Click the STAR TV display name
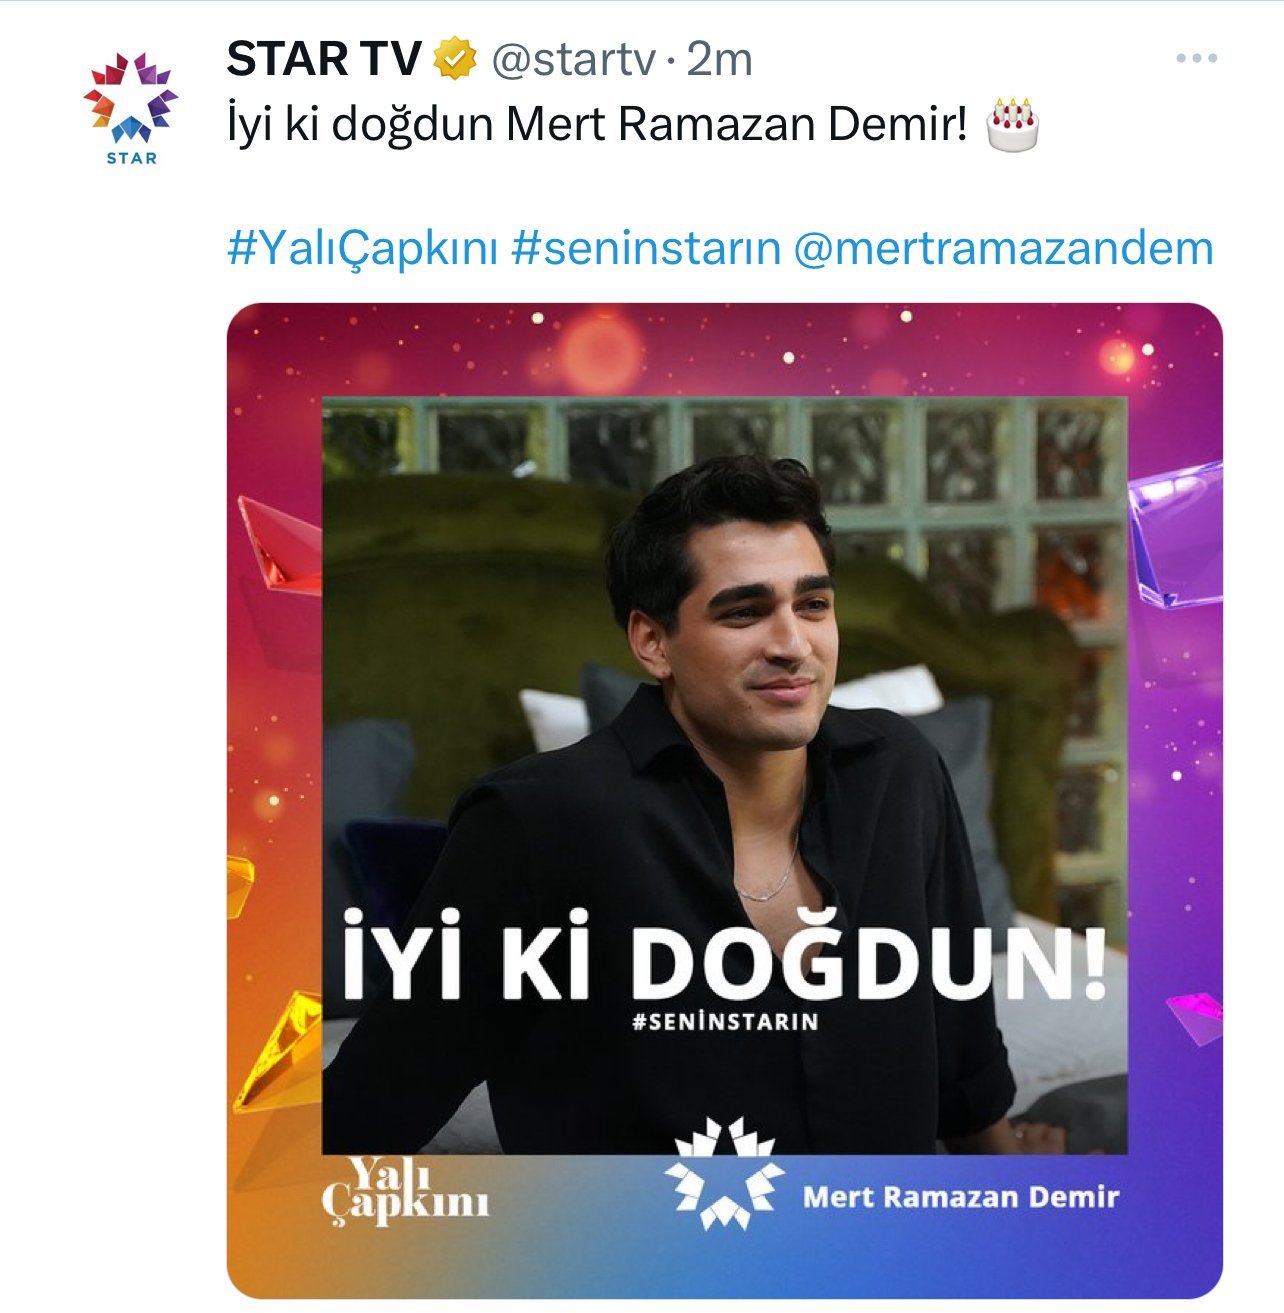The width and height of the screenshot is (1284, 1313). coord(324,59)
